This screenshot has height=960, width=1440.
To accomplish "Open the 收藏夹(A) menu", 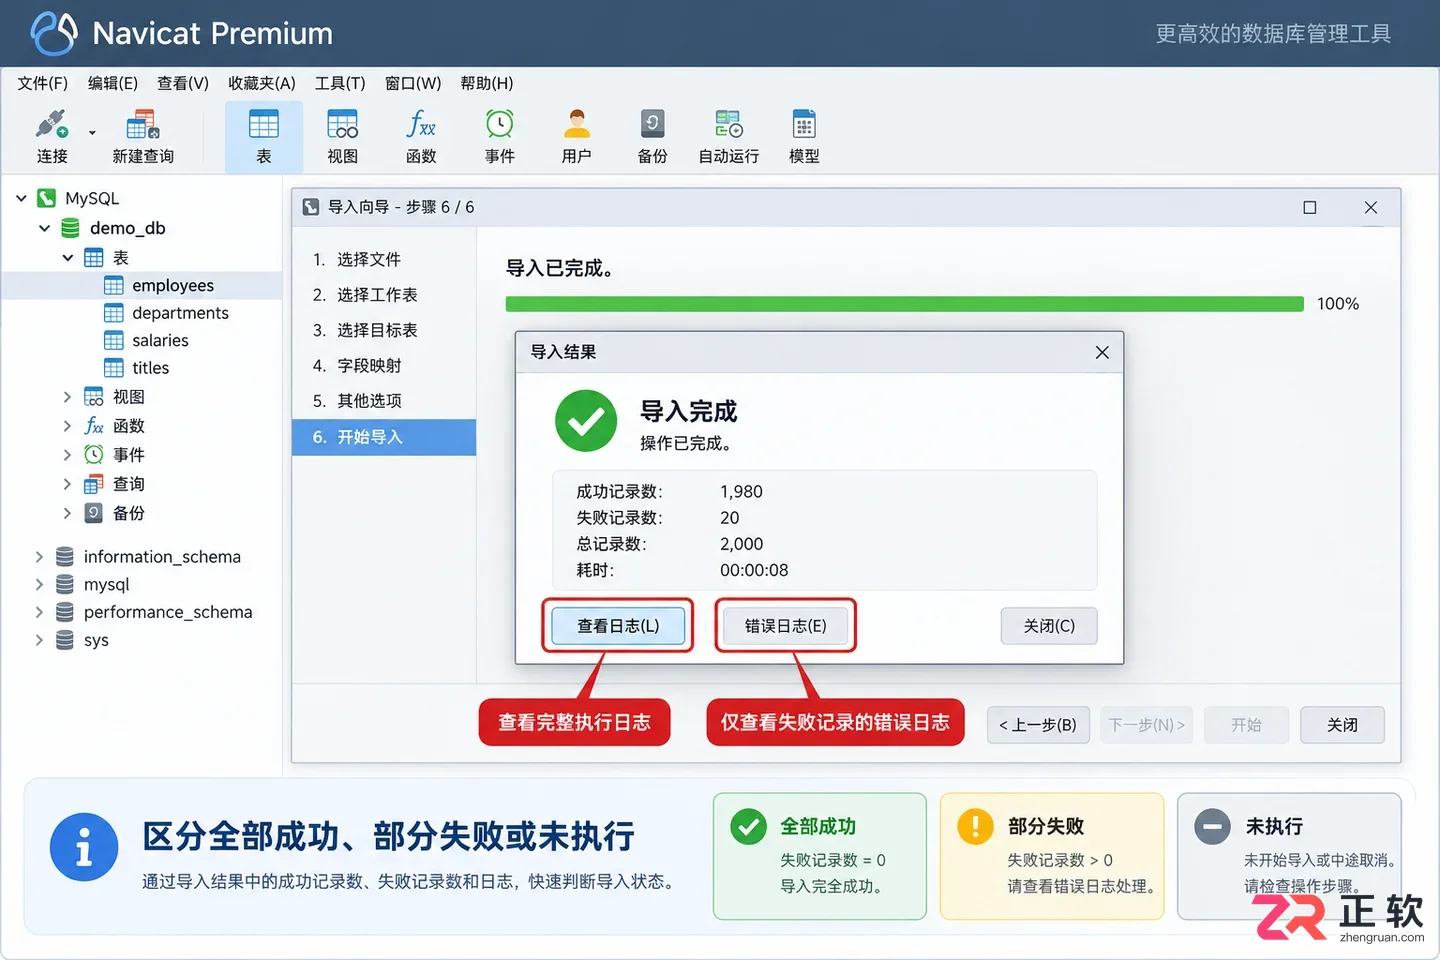I will click(262, 83).
